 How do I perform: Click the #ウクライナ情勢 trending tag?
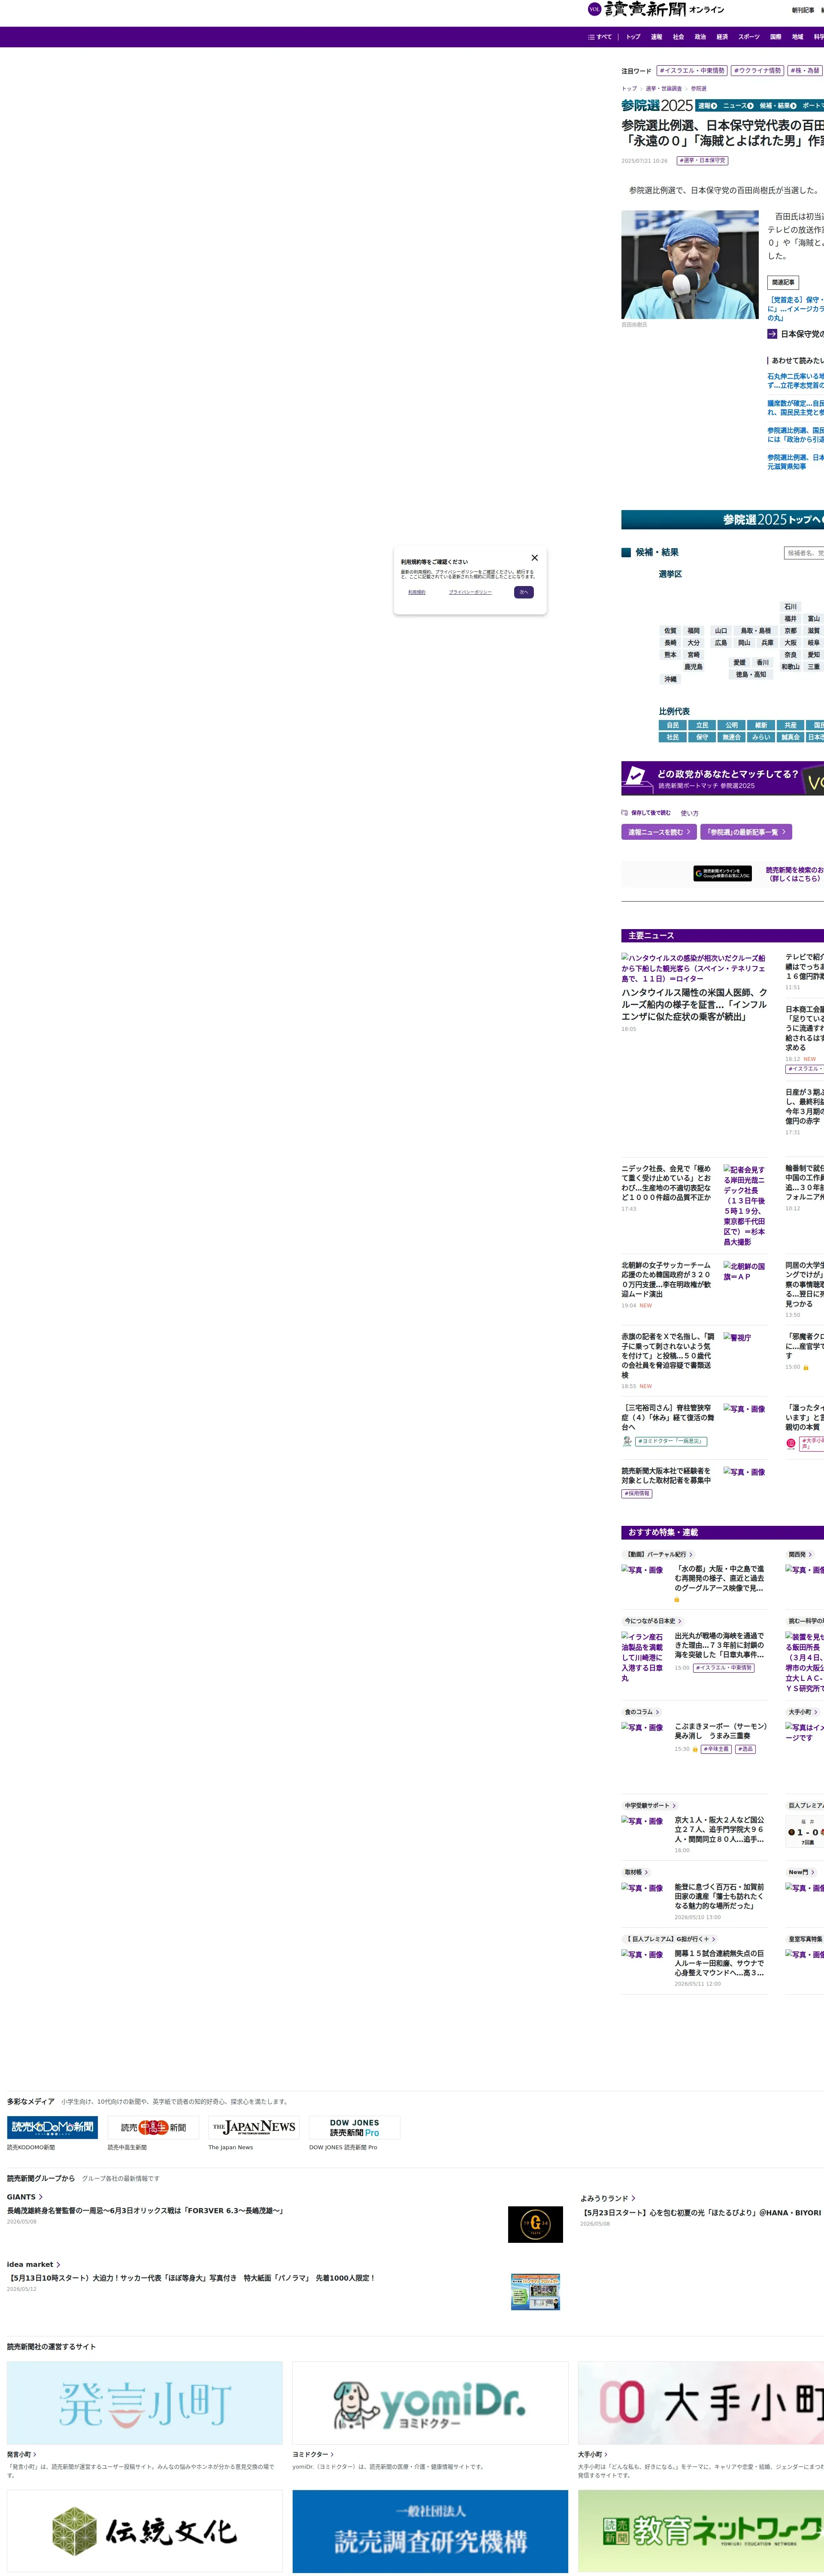coord(758,71)
